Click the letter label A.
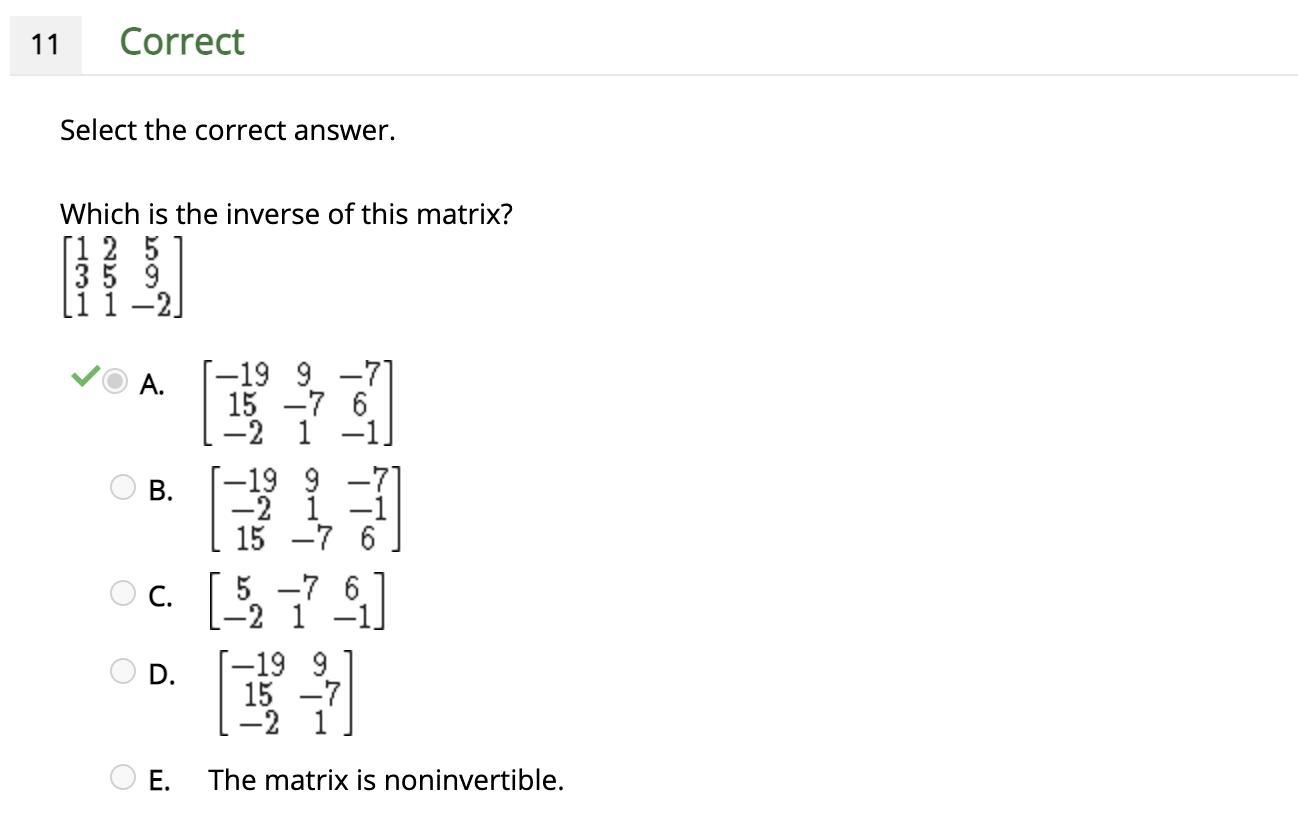The width and height of the screenshot is (1298, 822). point(153,385)
